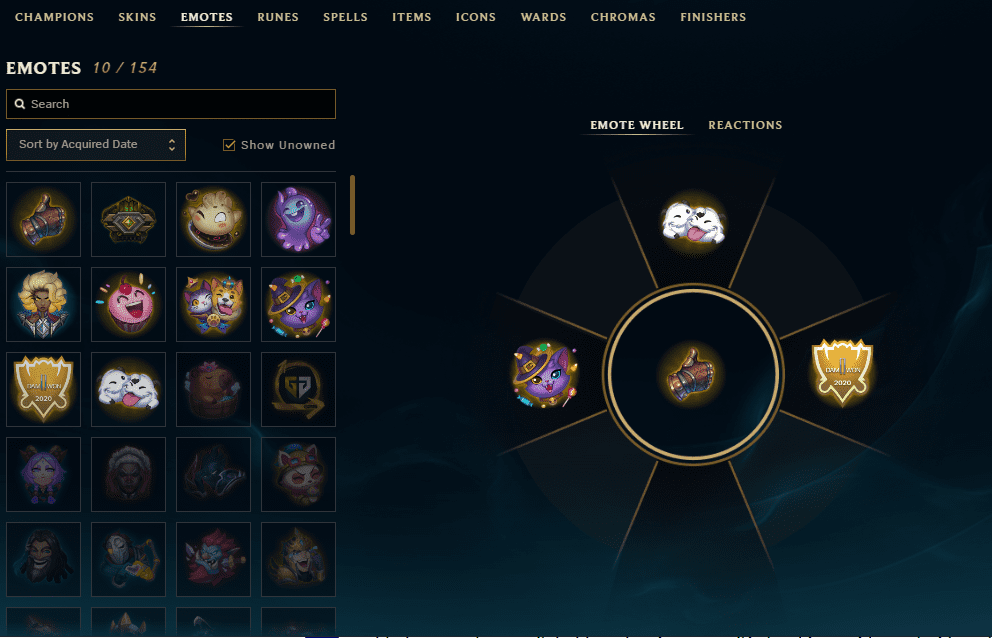Image resolution: width=992 pixels, height=638 pixels.
Task: Uncheck the Show Unowned checkbox
Action: click(x=229, y=145)
